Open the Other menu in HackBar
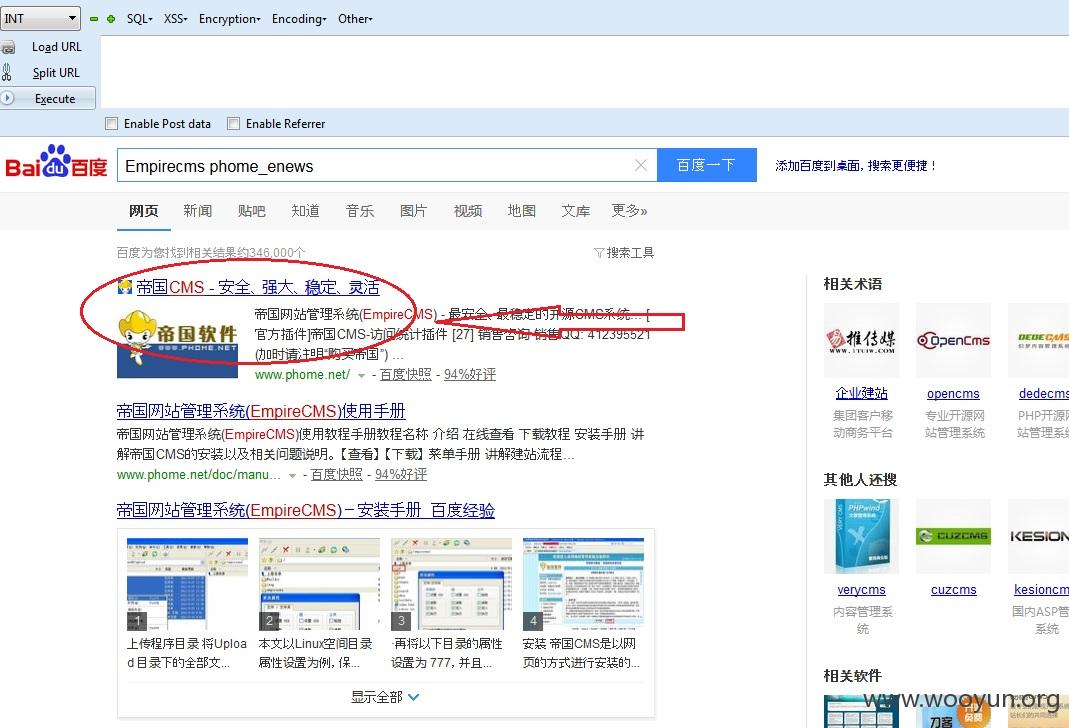 tap(355, 19)
